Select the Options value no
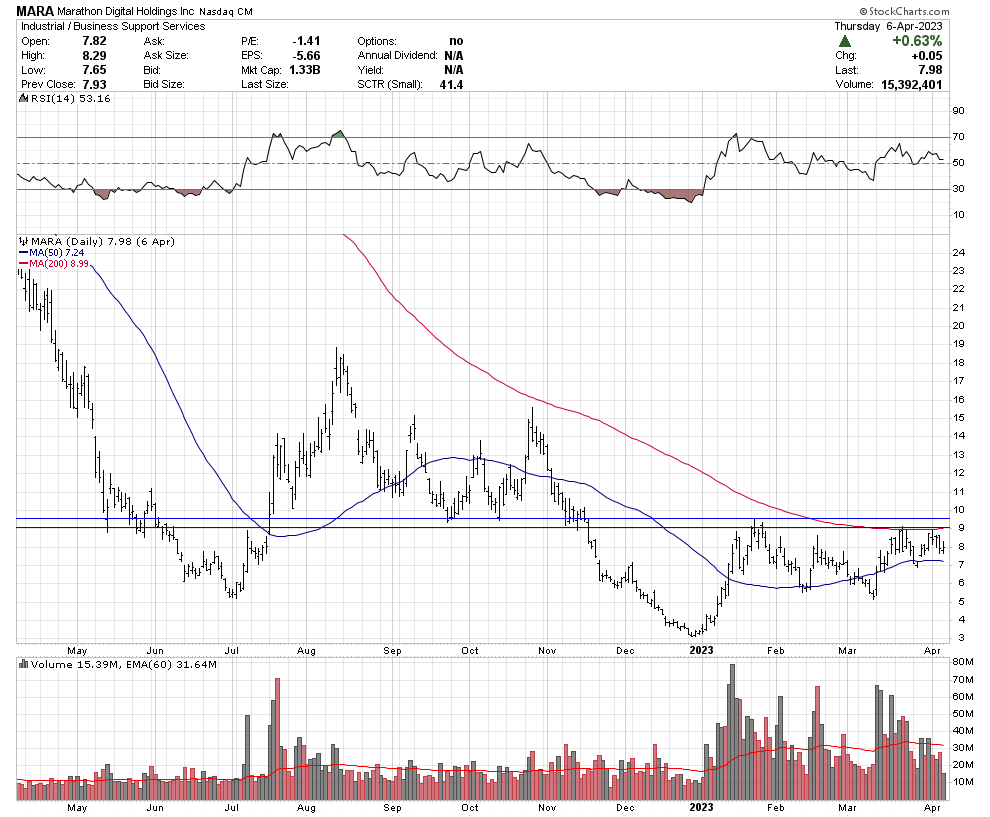Screen dimensions: 990x817 pyautogui.click(x=456, y=41)
